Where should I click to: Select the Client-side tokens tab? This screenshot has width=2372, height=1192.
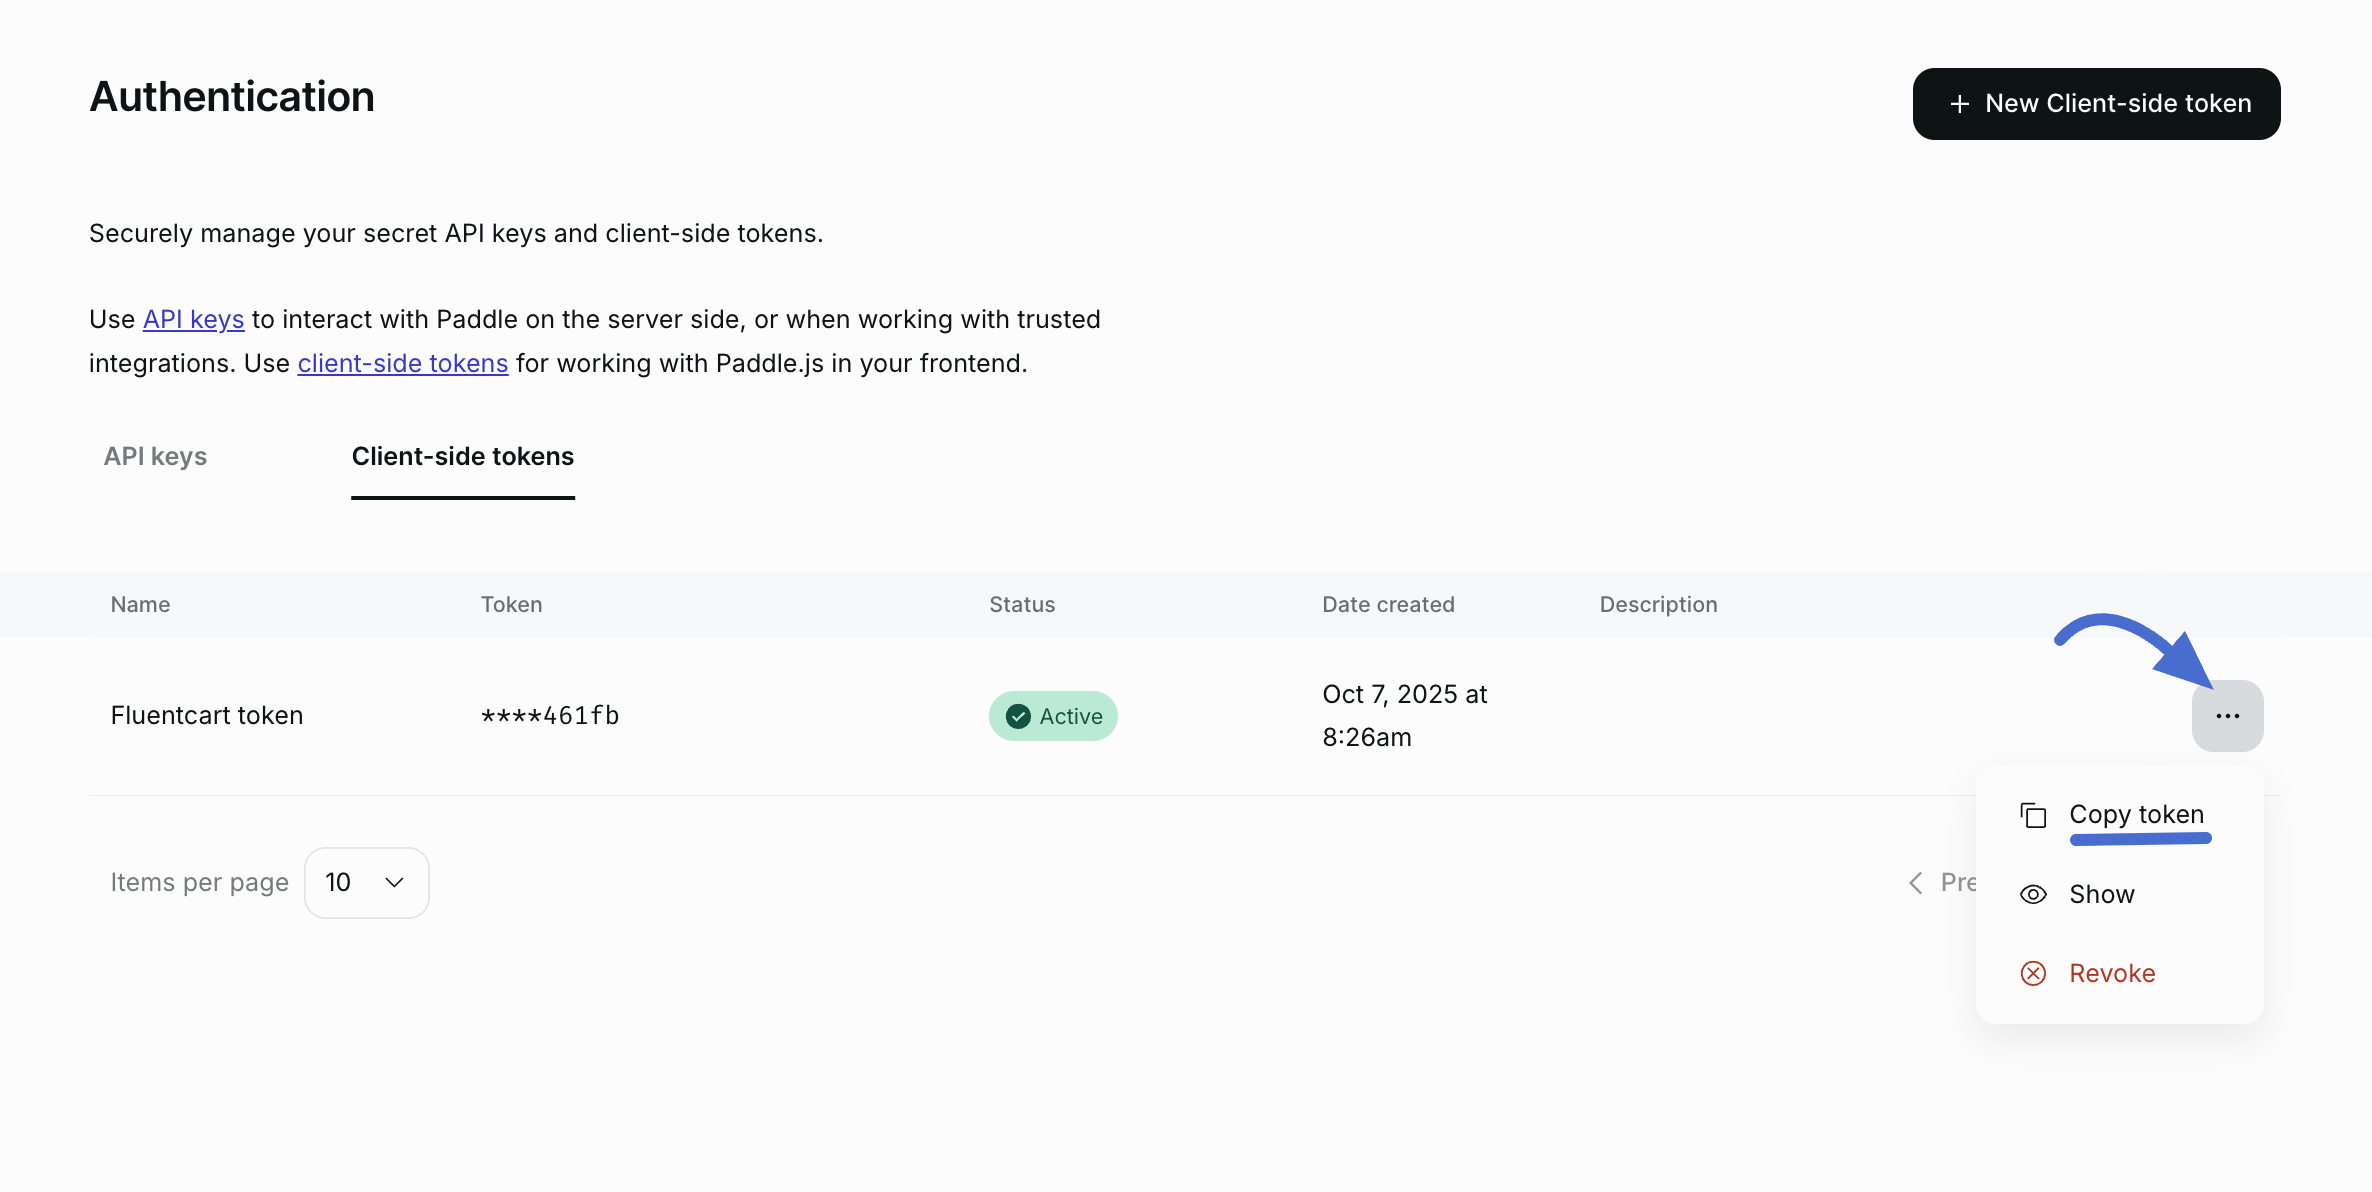pyautogui.click(x=462, y=456)
